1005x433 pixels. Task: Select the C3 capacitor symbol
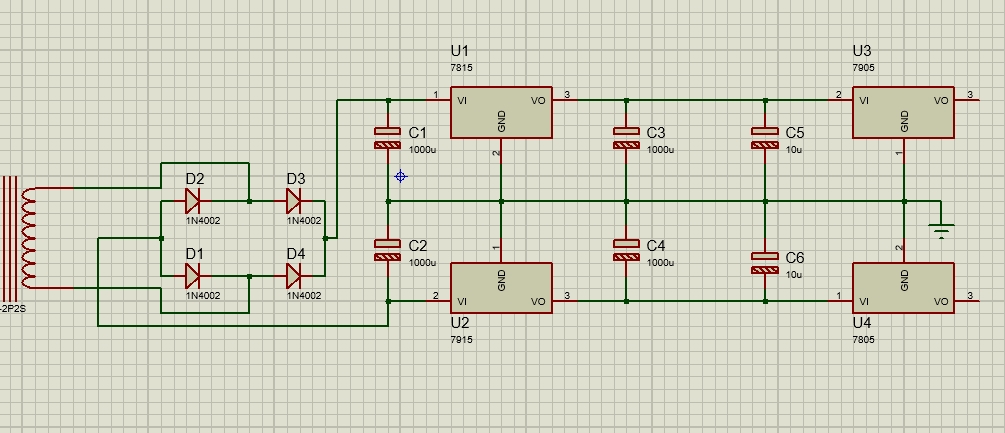[x=626, y=138]
